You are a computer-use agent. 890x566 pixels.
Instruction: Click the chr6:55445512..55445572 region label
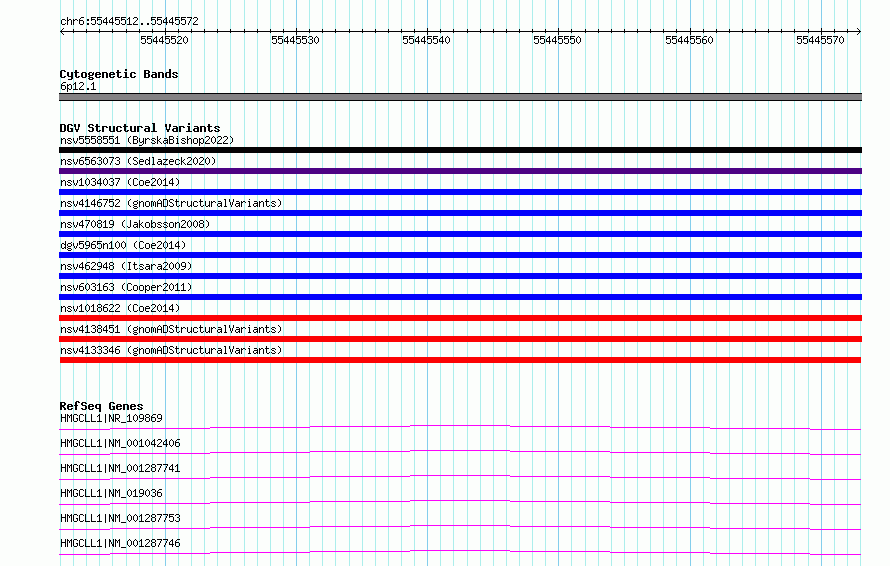(x=129, y=22)
